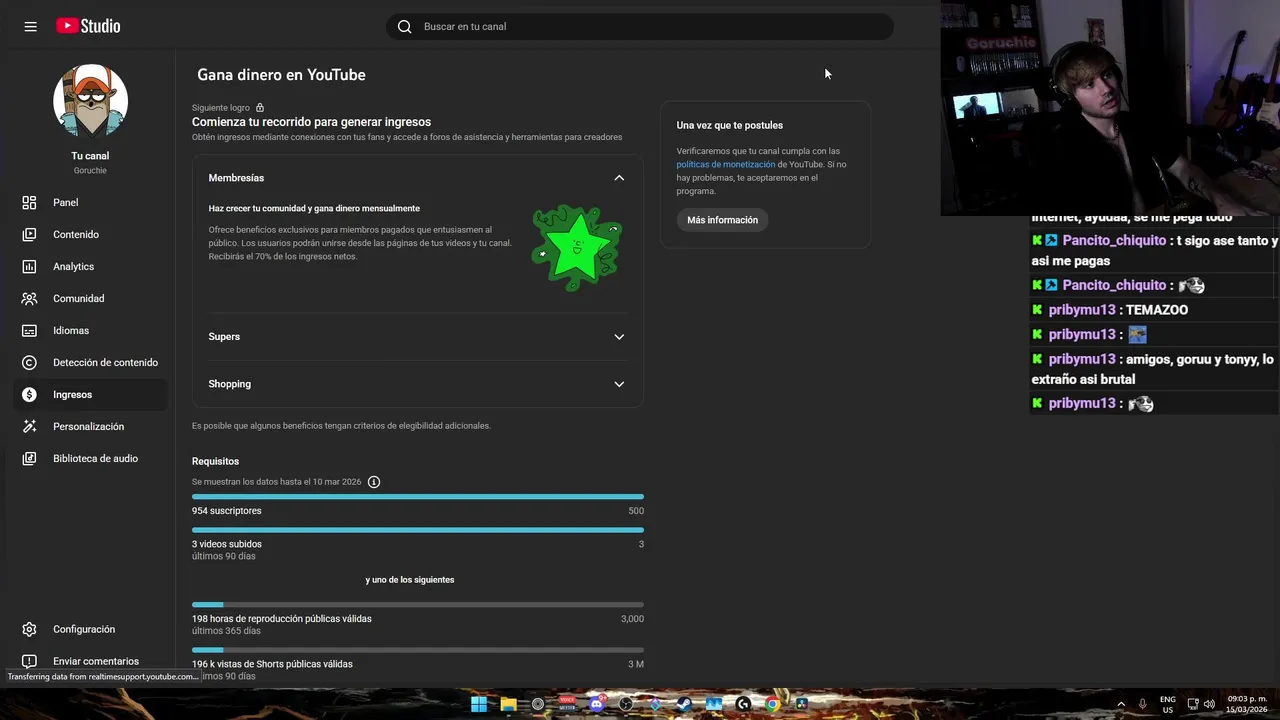Open Steam from the taskbar
Image resolution: width=1280 pixels, height=720 pixels.
685,704
